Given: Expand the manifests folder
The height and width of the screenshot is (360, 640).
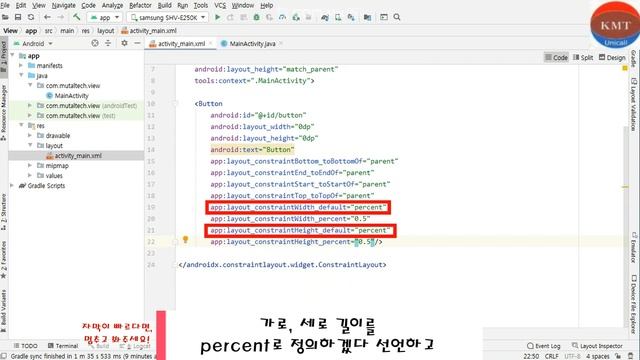Looking at the screenshot, I should tap(21, 65).
